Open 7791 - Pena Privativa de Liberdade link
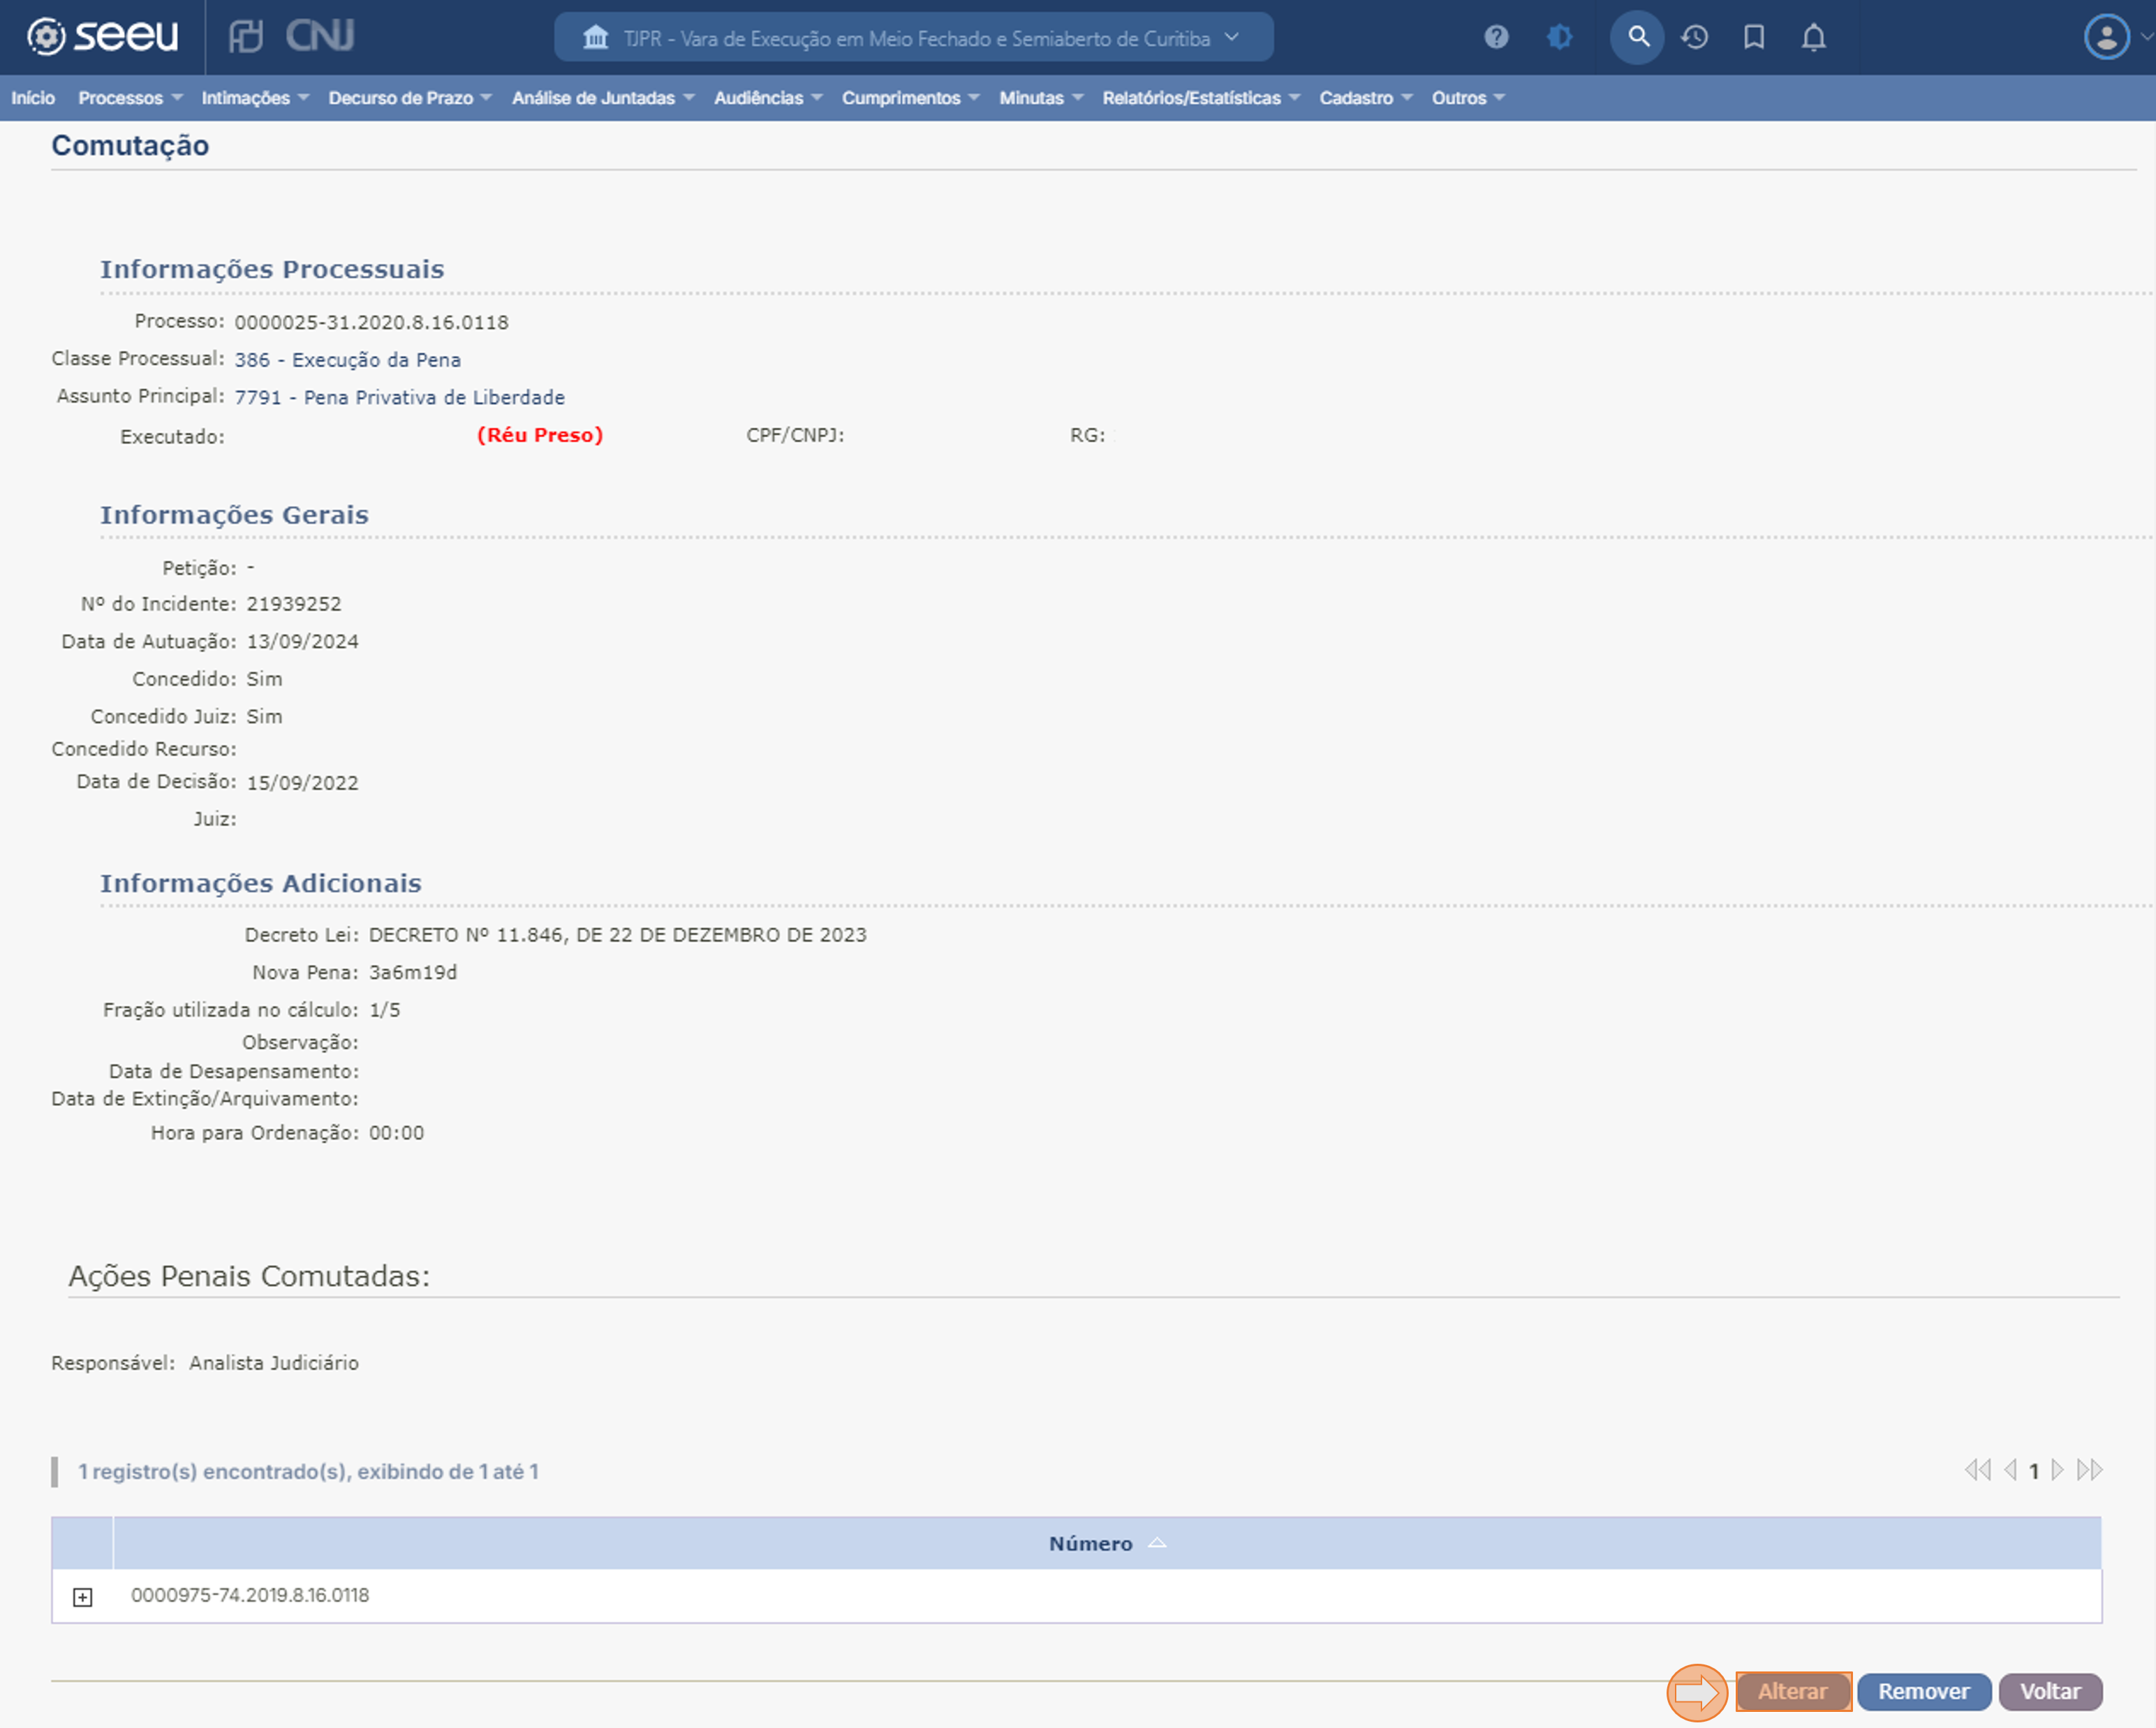The image size is (2156, 1728). (x=400, y=397)
